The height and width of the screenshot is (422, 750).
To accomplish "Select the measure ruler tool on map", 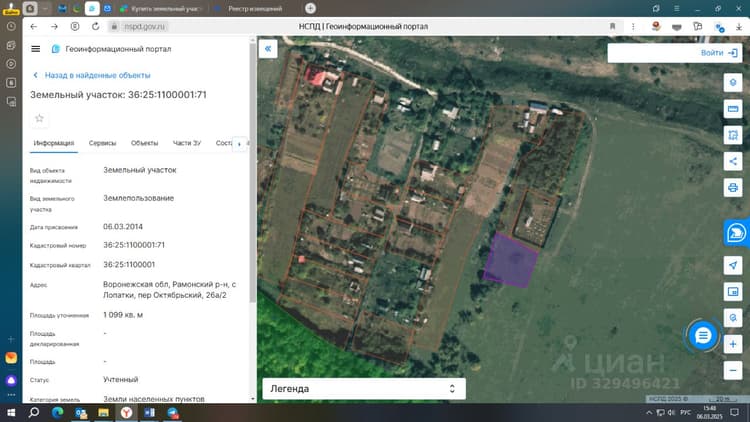I will click(733, 109).
